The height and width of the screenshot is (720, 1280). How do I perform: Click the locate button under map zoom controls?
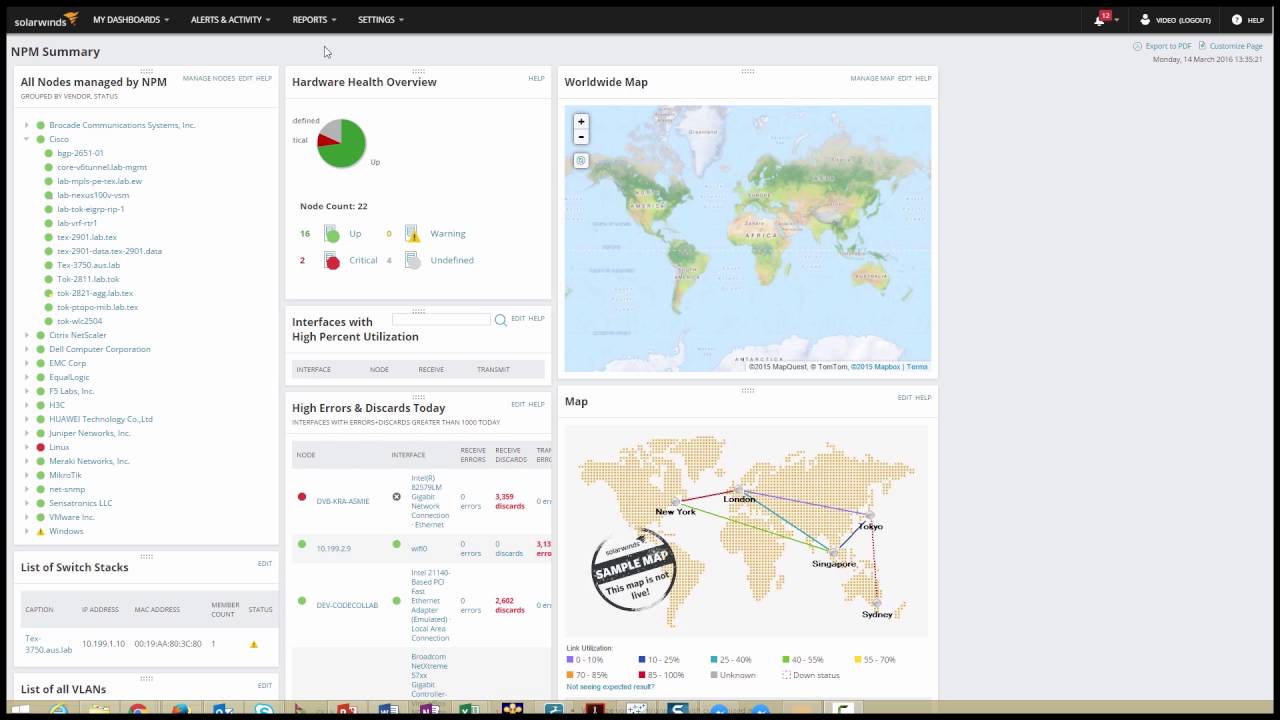click(x=581, y=160)
